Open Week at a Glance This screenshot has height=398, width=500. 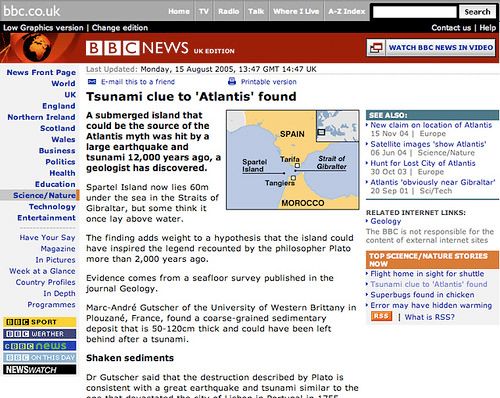tap(42, 271)
